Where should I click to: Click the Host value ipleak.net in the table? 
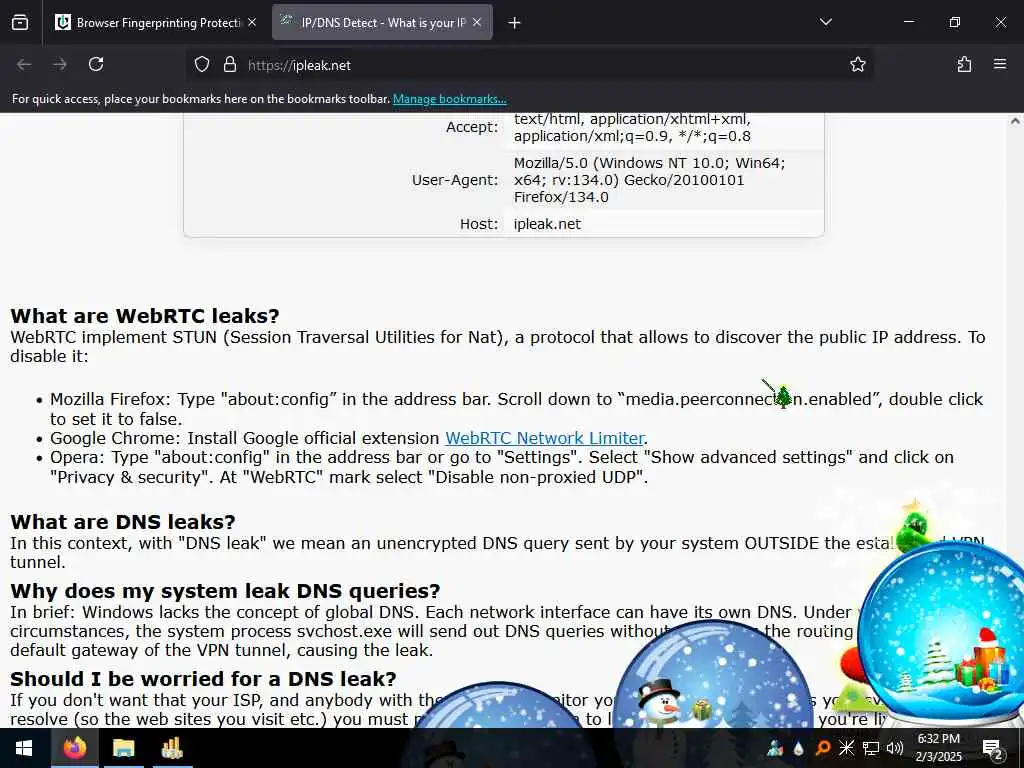pos(547,224)
